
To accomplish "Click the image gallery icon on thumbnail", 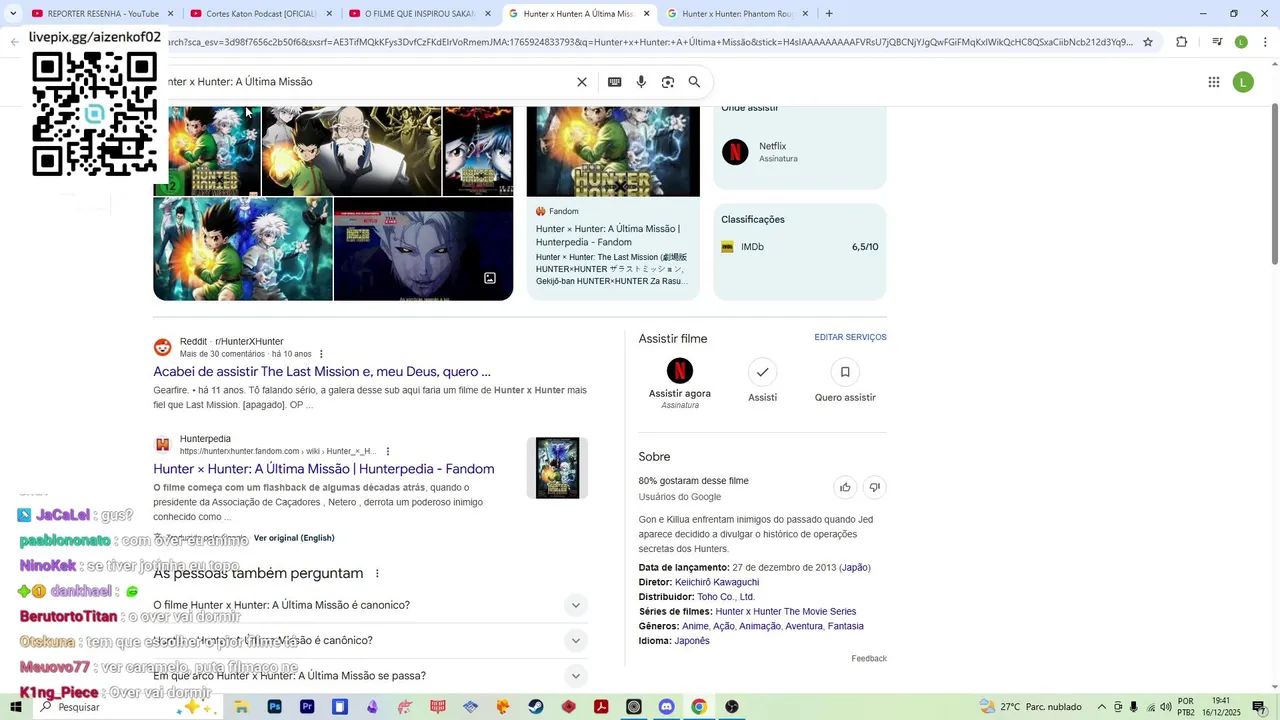I will (x=490, y=278).
